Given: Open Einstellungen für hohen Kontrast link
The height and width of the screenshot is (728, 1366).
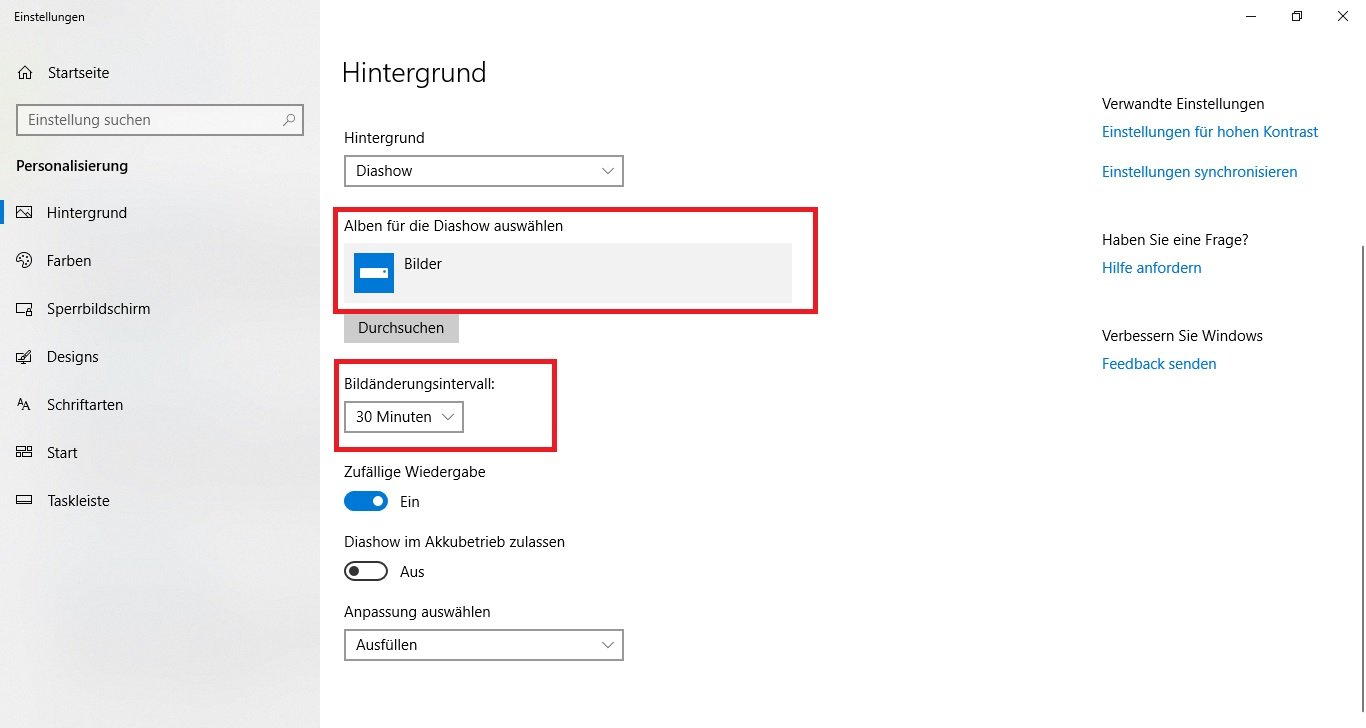Looking at the screenshot, I should coord(1209,132).
